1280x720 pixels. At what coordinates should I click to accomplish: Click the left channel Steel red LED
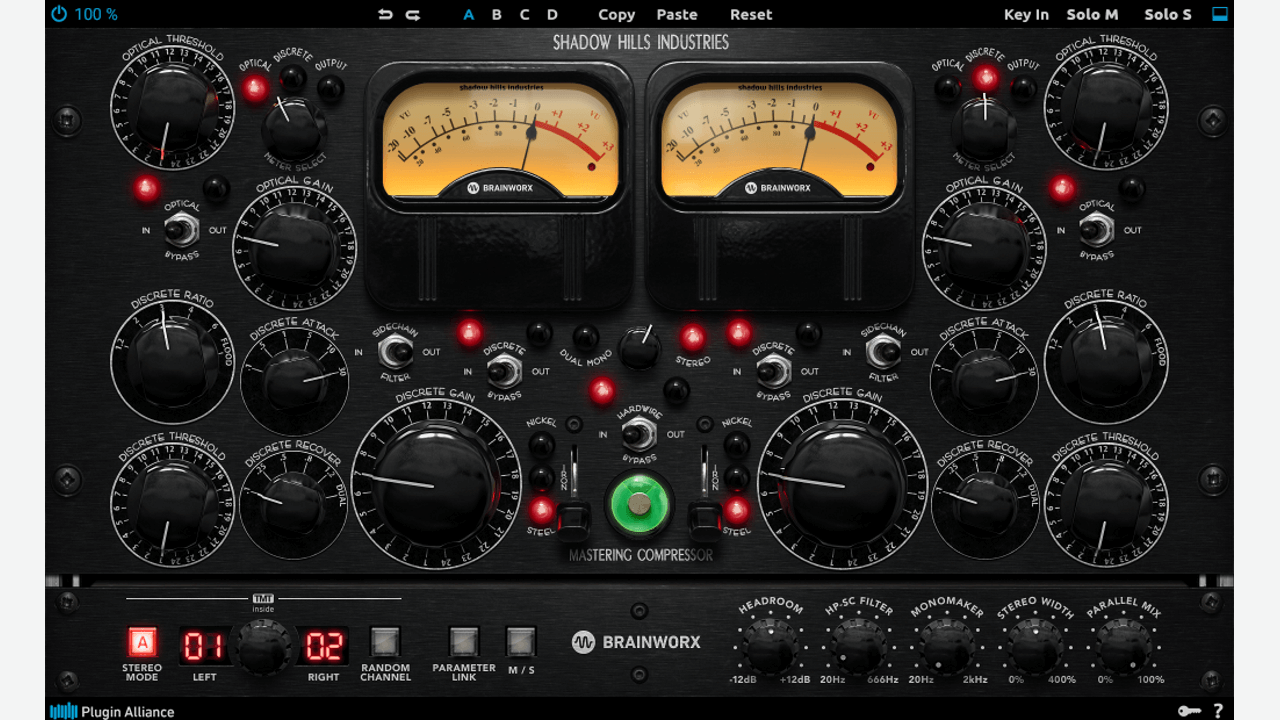coord(541,511)
